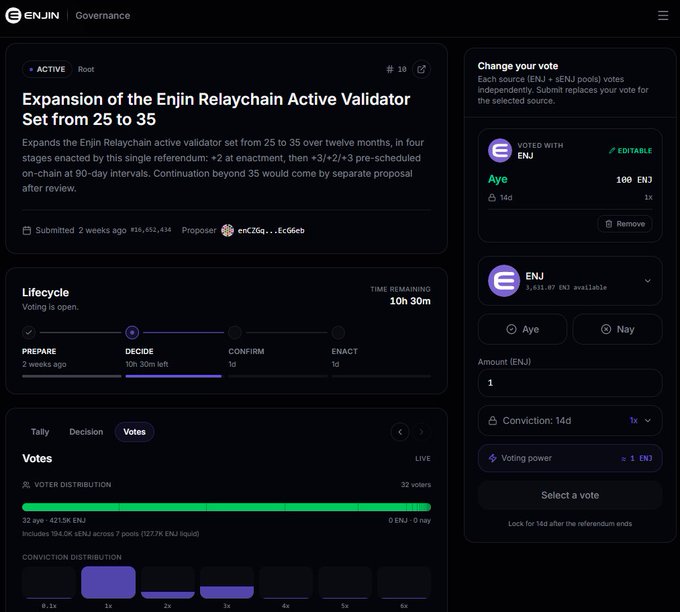
Task: Click the 1x conviction distribution bar
Action: coord(108,582)
